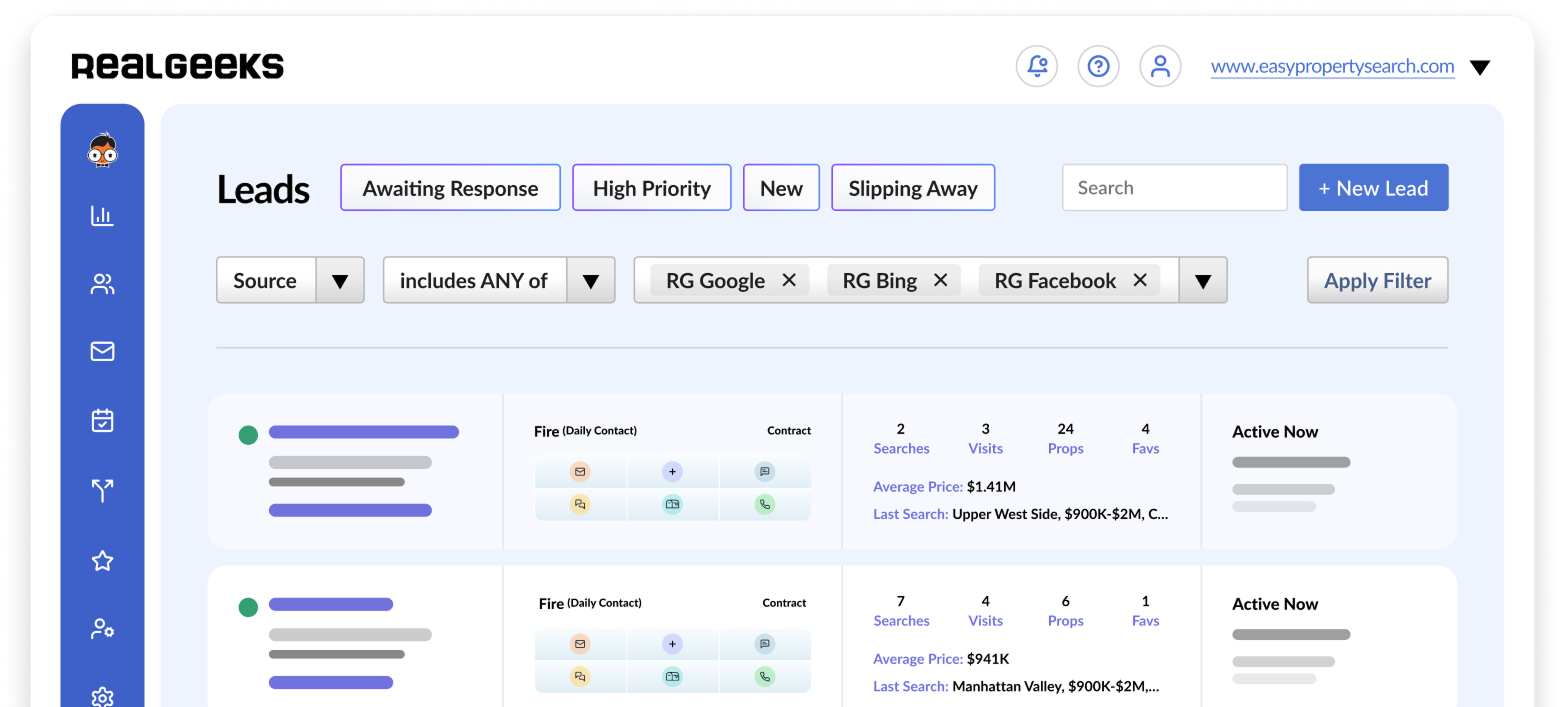Select the contacts icon in the sidebar
1565x707 pixels.
pos(103,284)
